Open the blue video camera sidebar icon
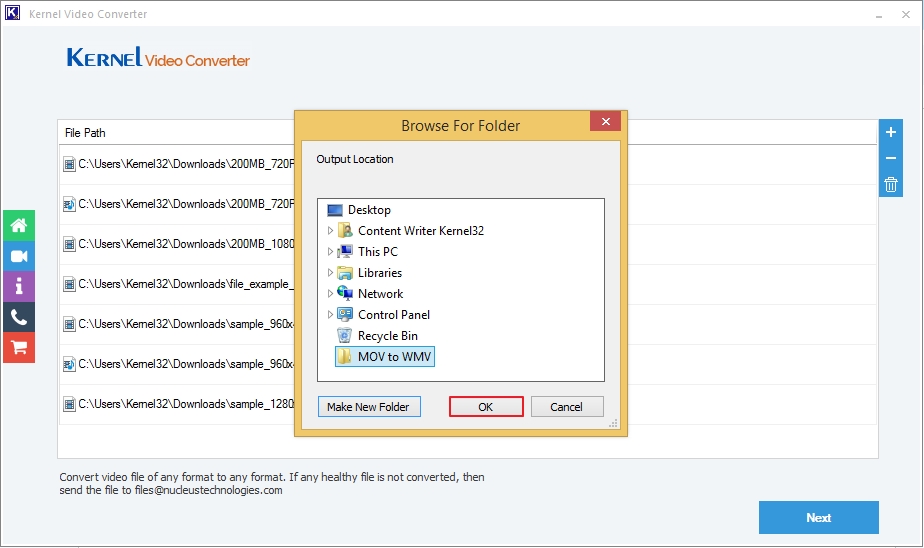The height and width of the screenshot is (548, 924). (x=19, y=256)
